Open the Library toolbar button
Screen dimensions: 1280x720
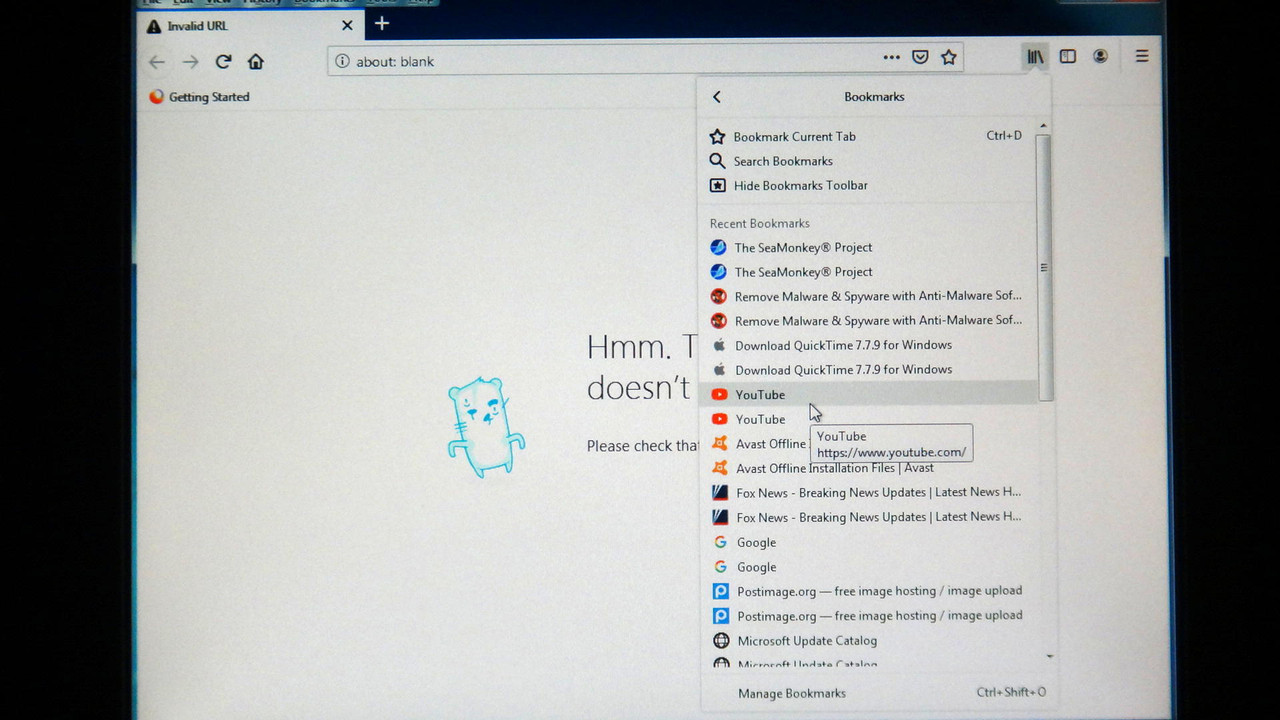[1035, 57]
